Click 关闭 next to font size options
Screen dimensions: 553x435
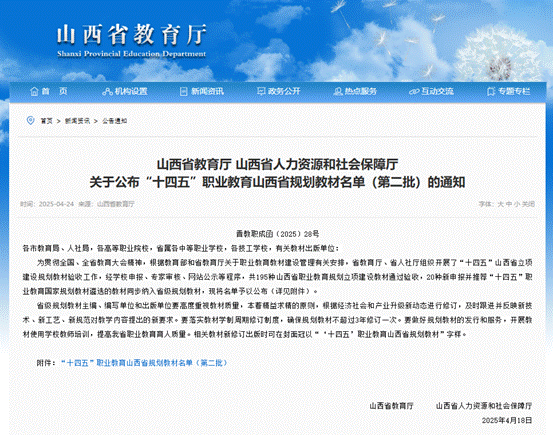click(x=528, y=204)
